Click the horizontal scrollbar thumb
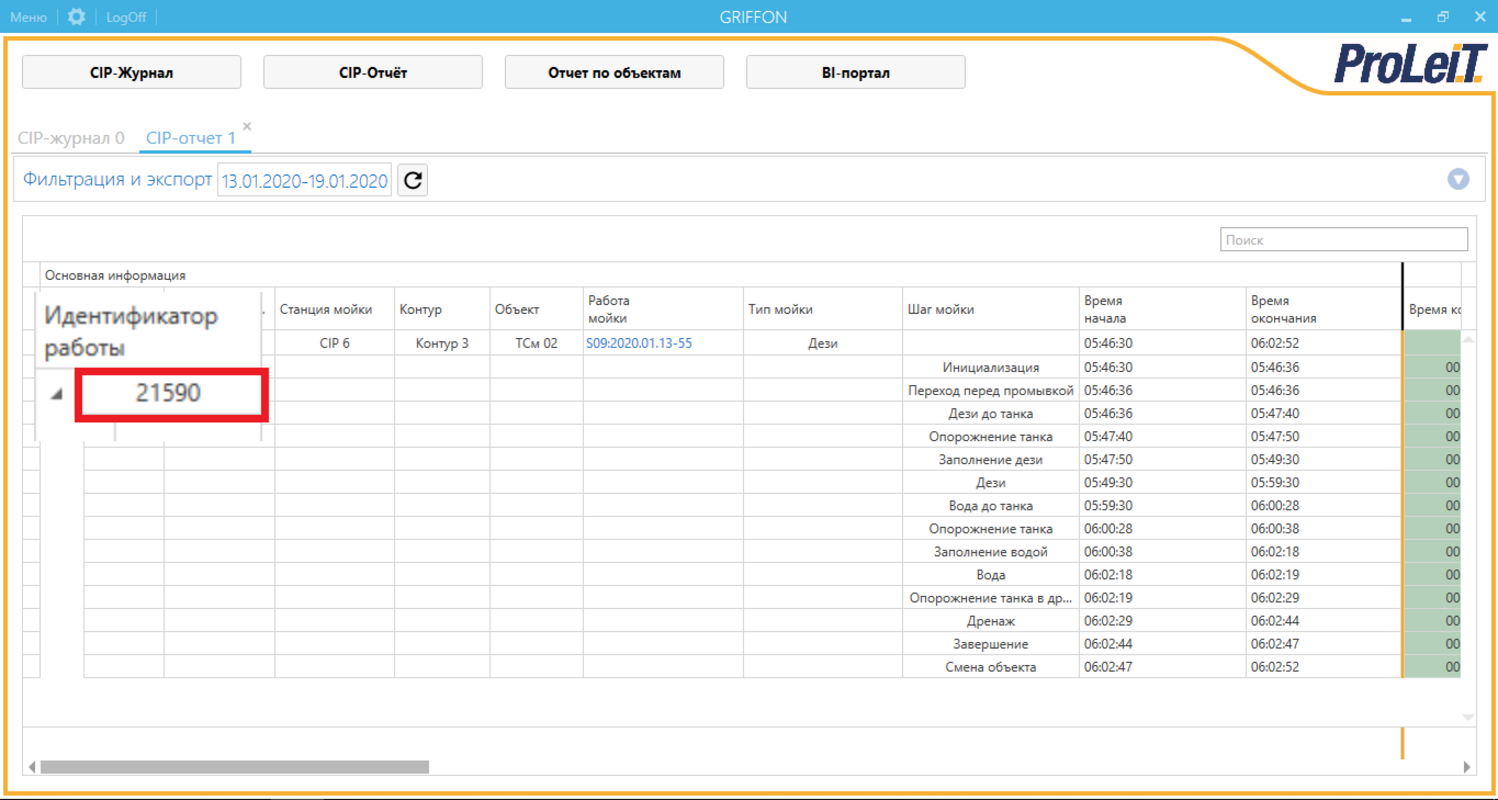1498x800 pixels. 234,767
